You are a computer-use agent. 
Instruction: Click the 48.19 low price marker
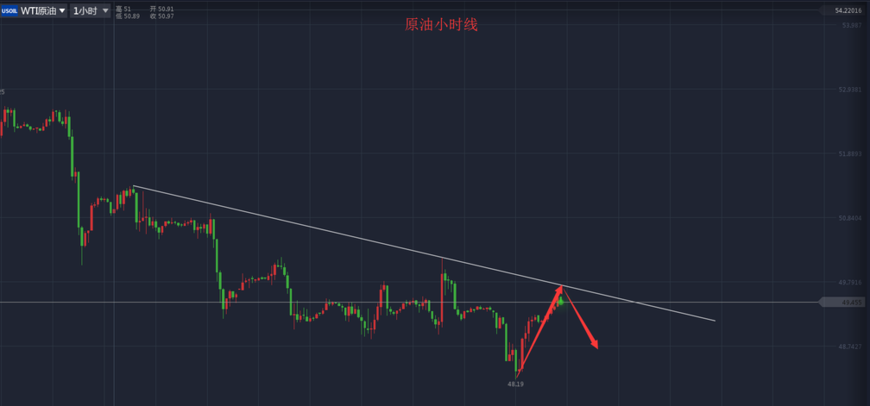[514, 383]
